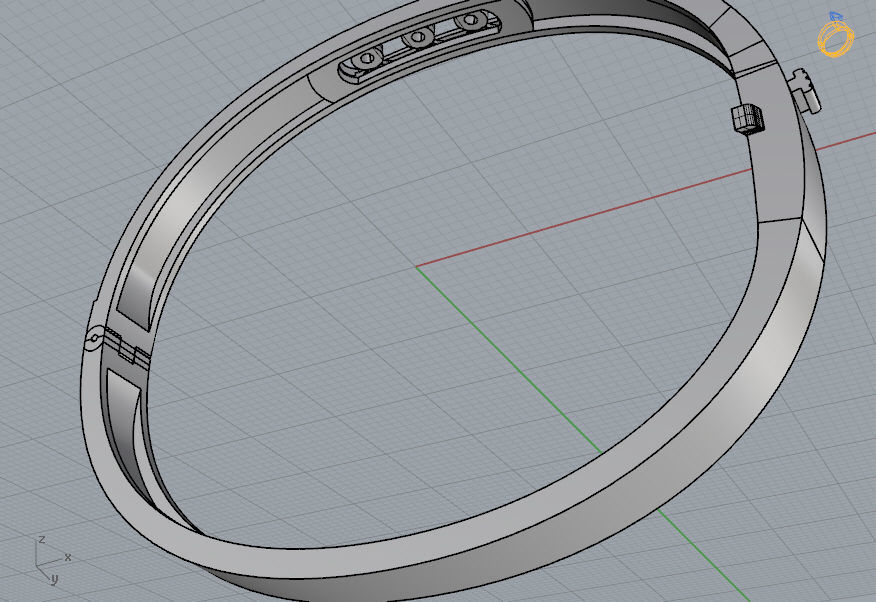Select the small gridded cube on the bracelet
876x602 pixels.
coord(748,118)
